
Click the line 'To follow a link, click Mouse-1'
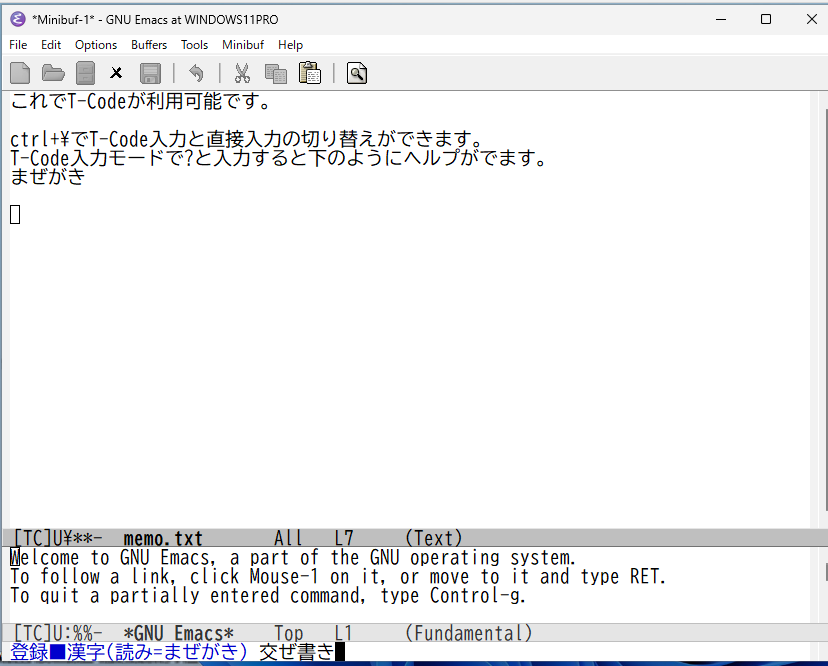coord(338,576)
